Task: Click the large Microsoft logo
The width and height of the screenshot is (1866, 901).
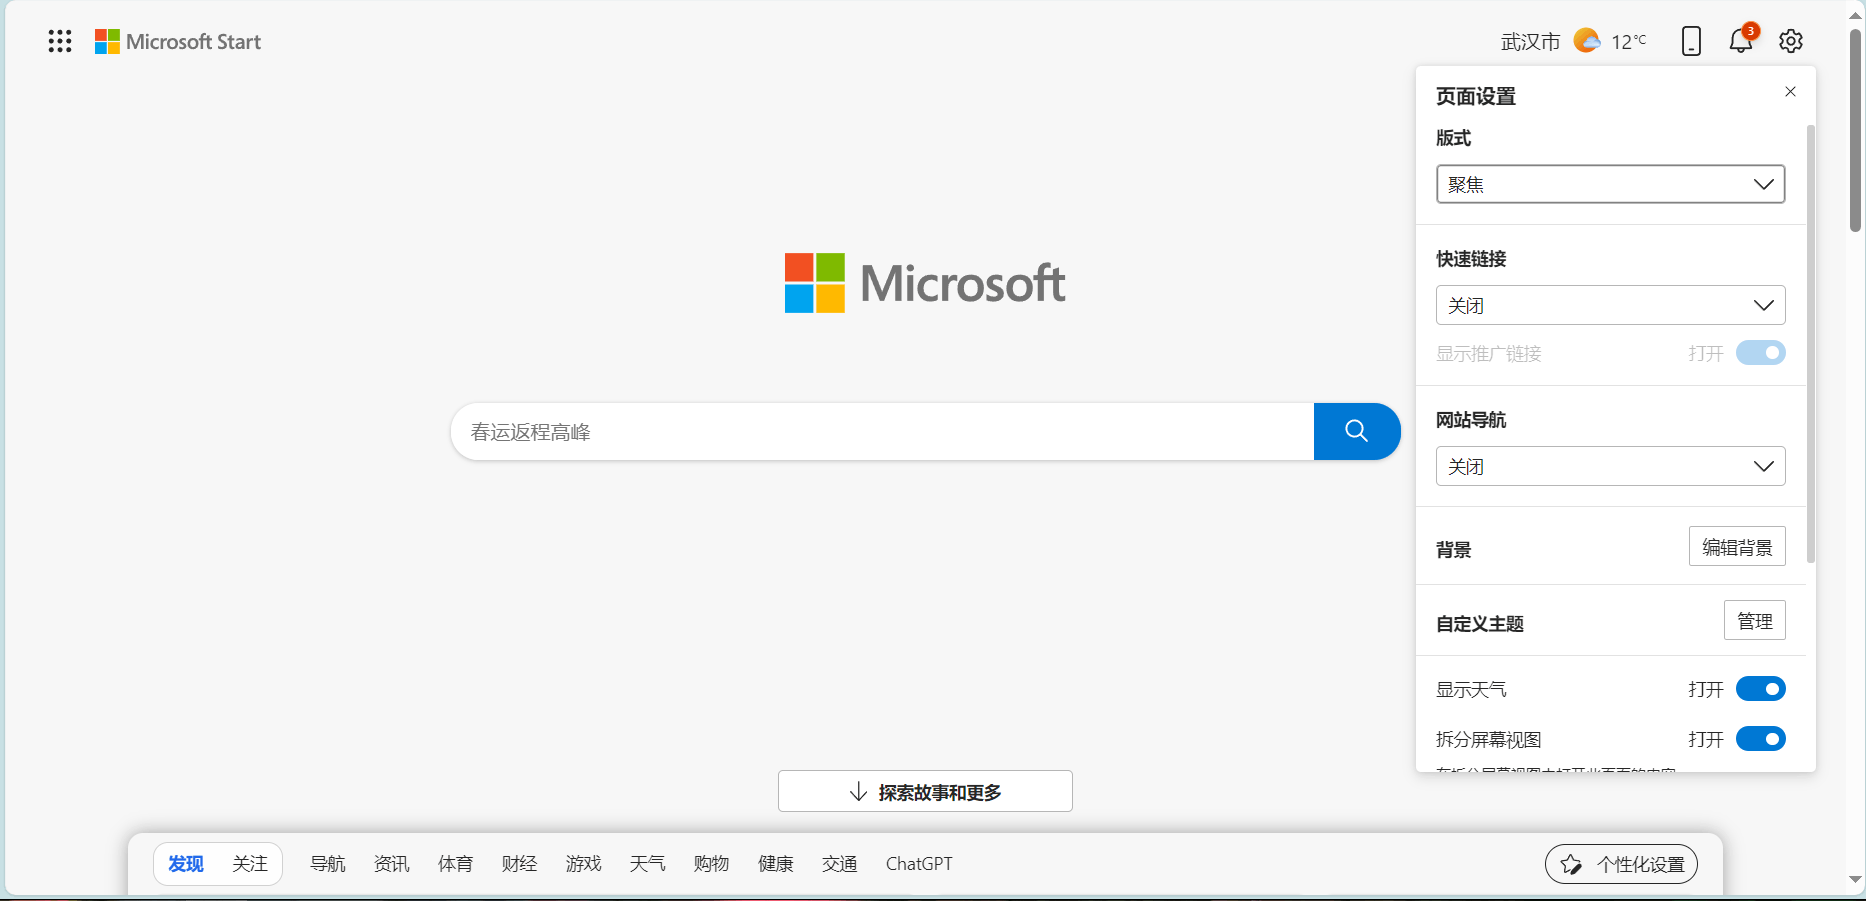Action: pos(925,283)
